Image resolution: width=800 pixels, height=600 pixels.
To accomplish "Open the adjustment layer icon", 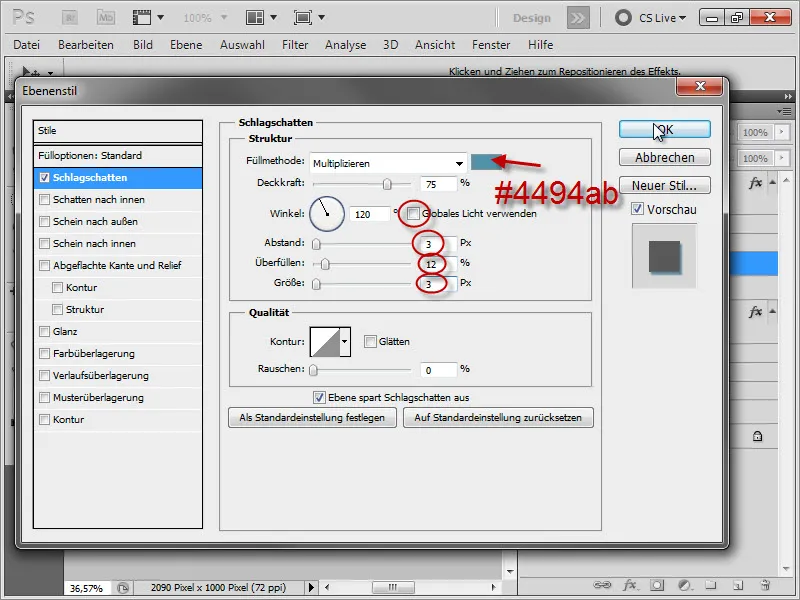I will (x=684, y=585).
